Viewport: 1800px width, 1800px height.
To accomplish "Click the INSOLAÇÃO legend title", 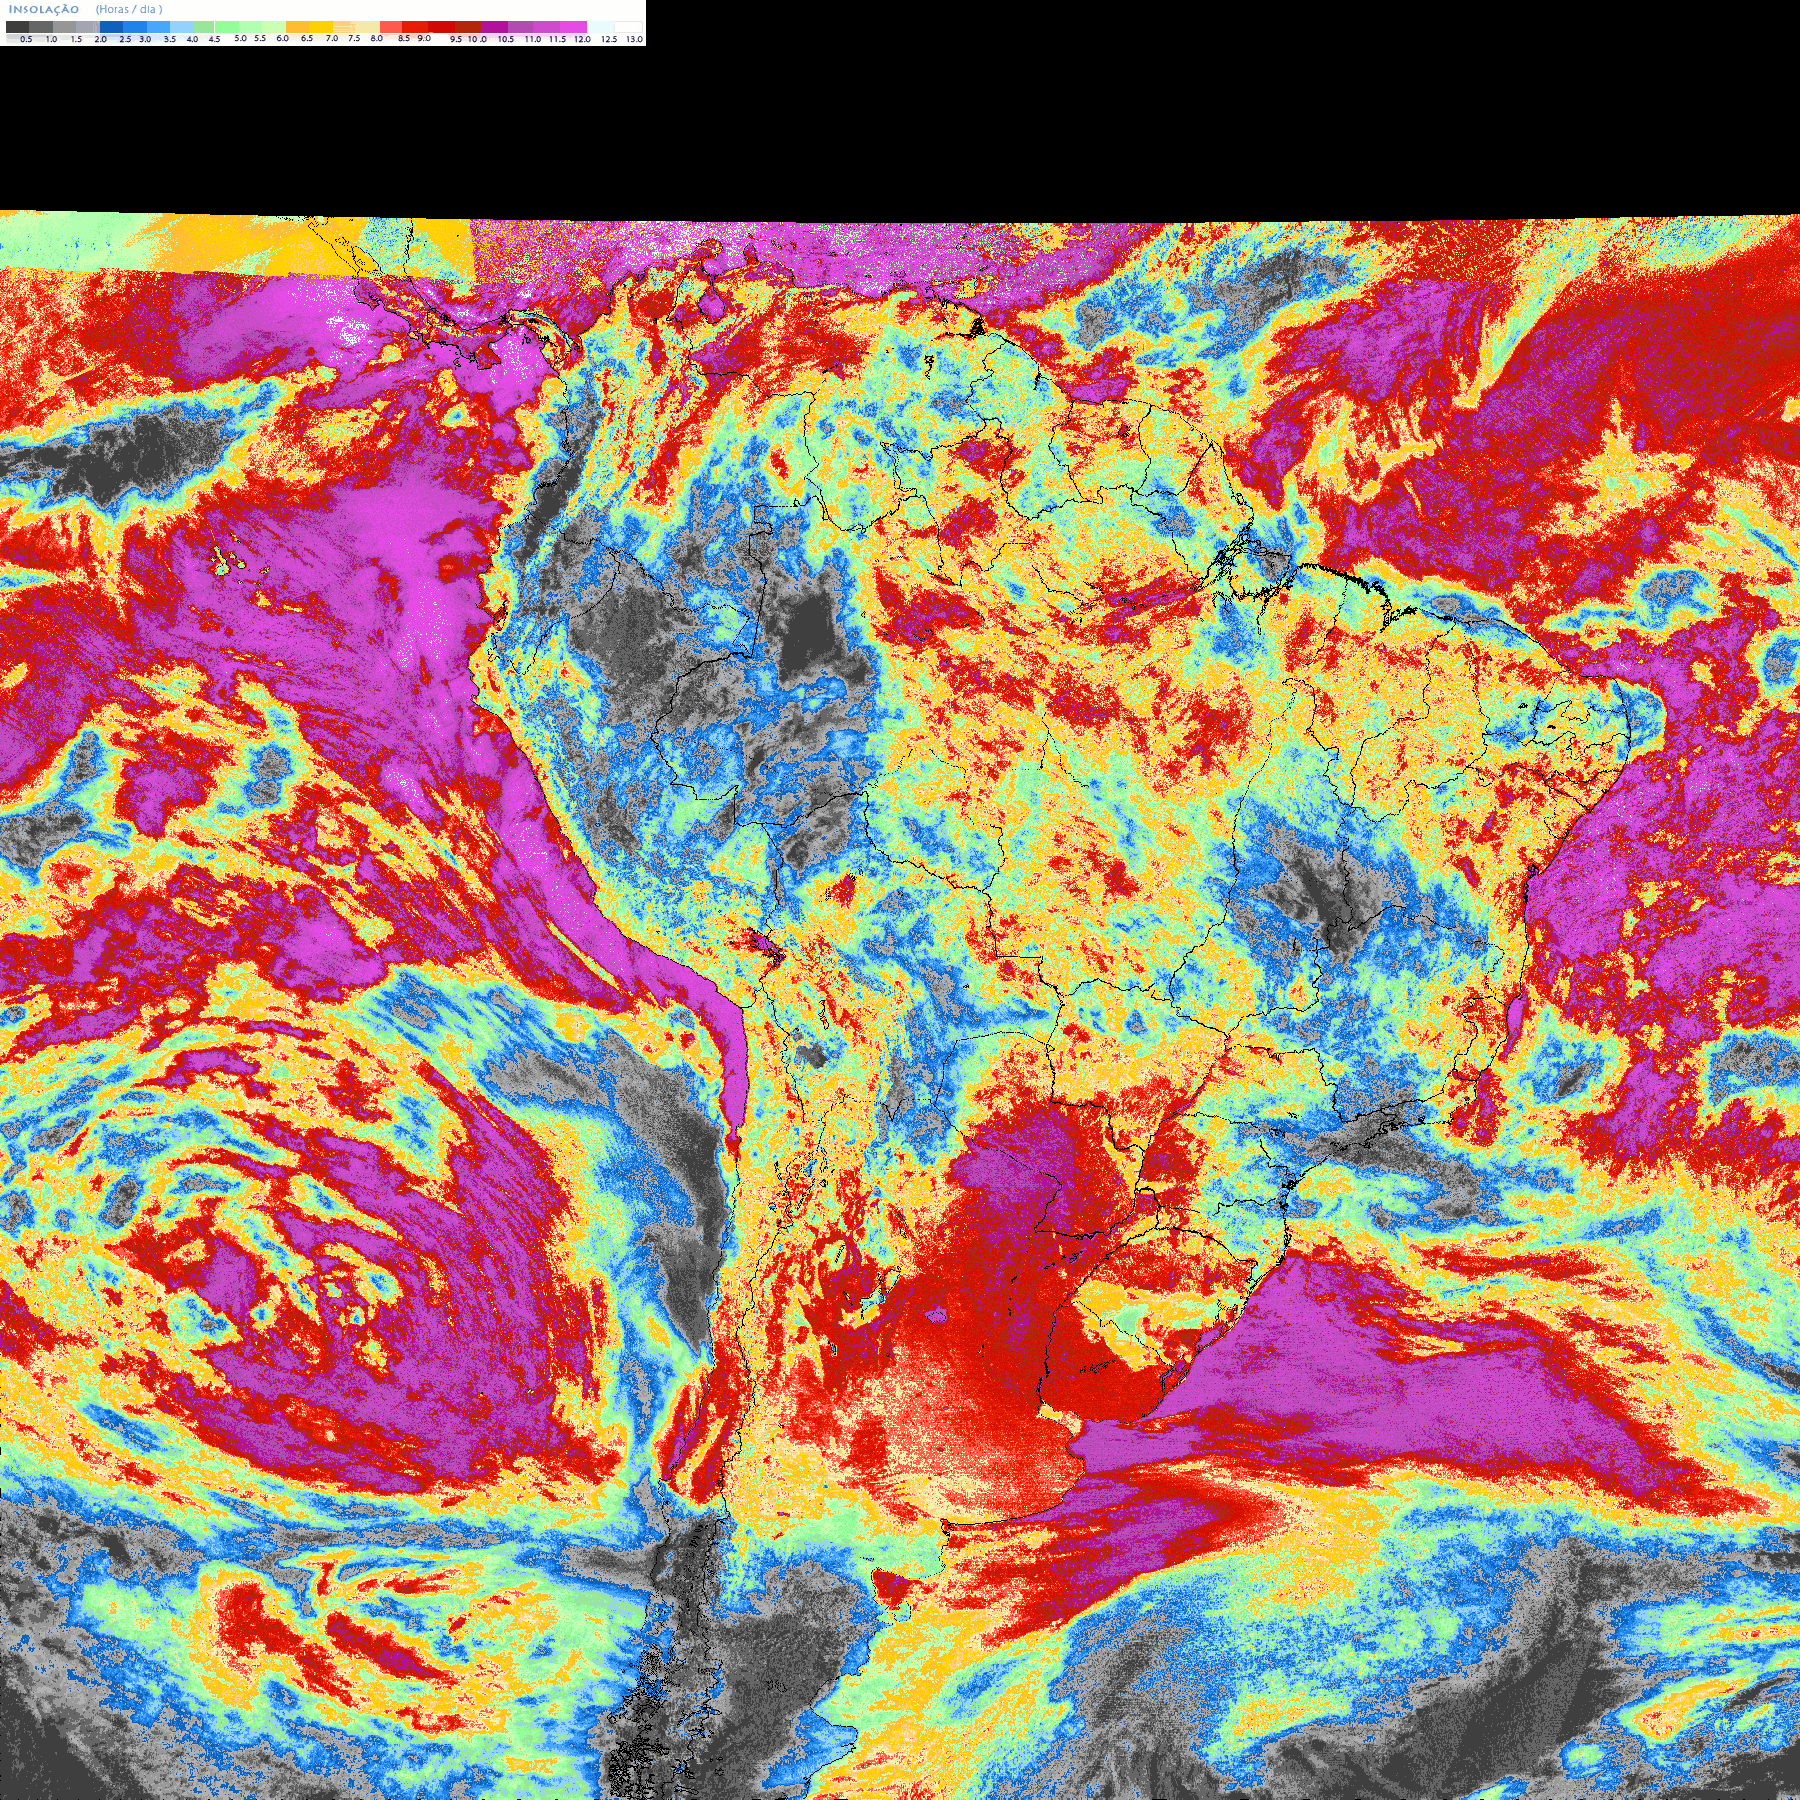I will (44, 9).
